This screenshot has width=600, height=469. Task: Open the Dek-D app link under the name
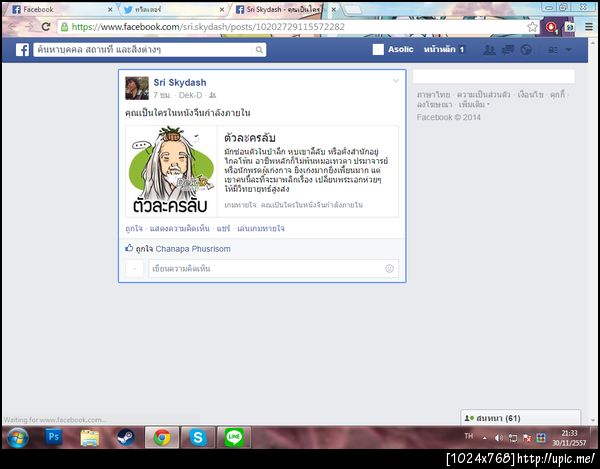[190, 95]
